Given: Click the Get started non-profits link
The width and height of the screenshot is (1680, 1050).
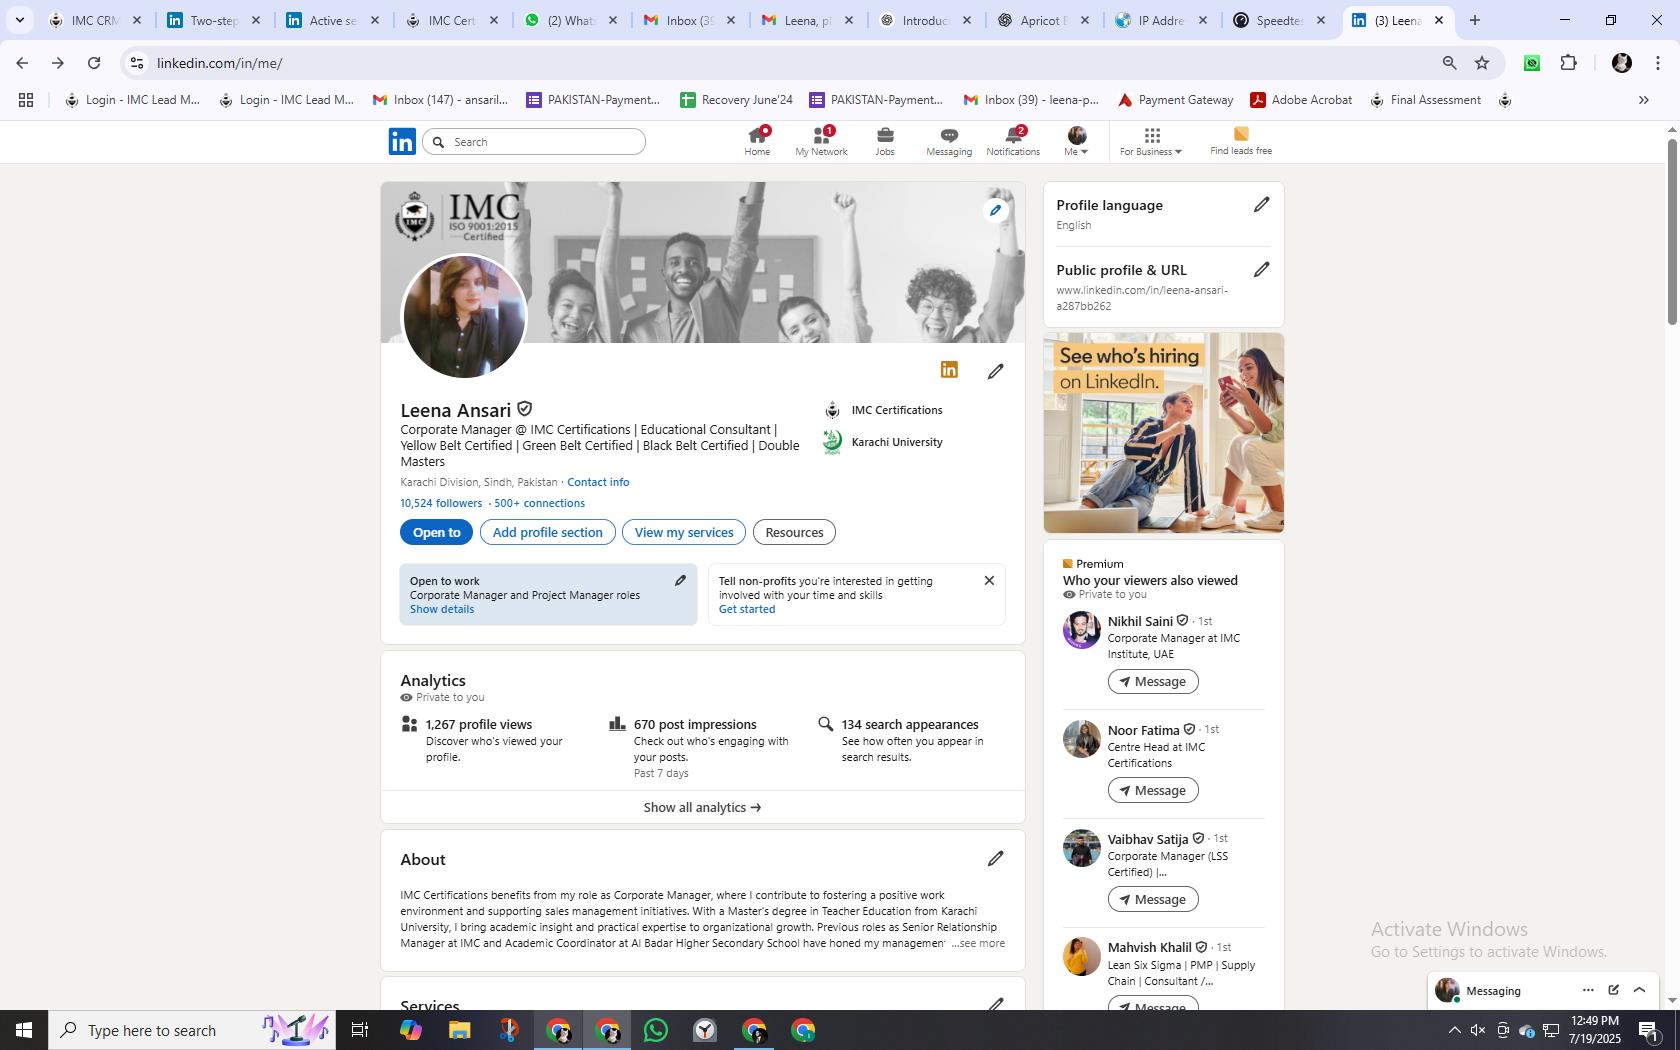Looking at the screenshot, I should (747, 609).
